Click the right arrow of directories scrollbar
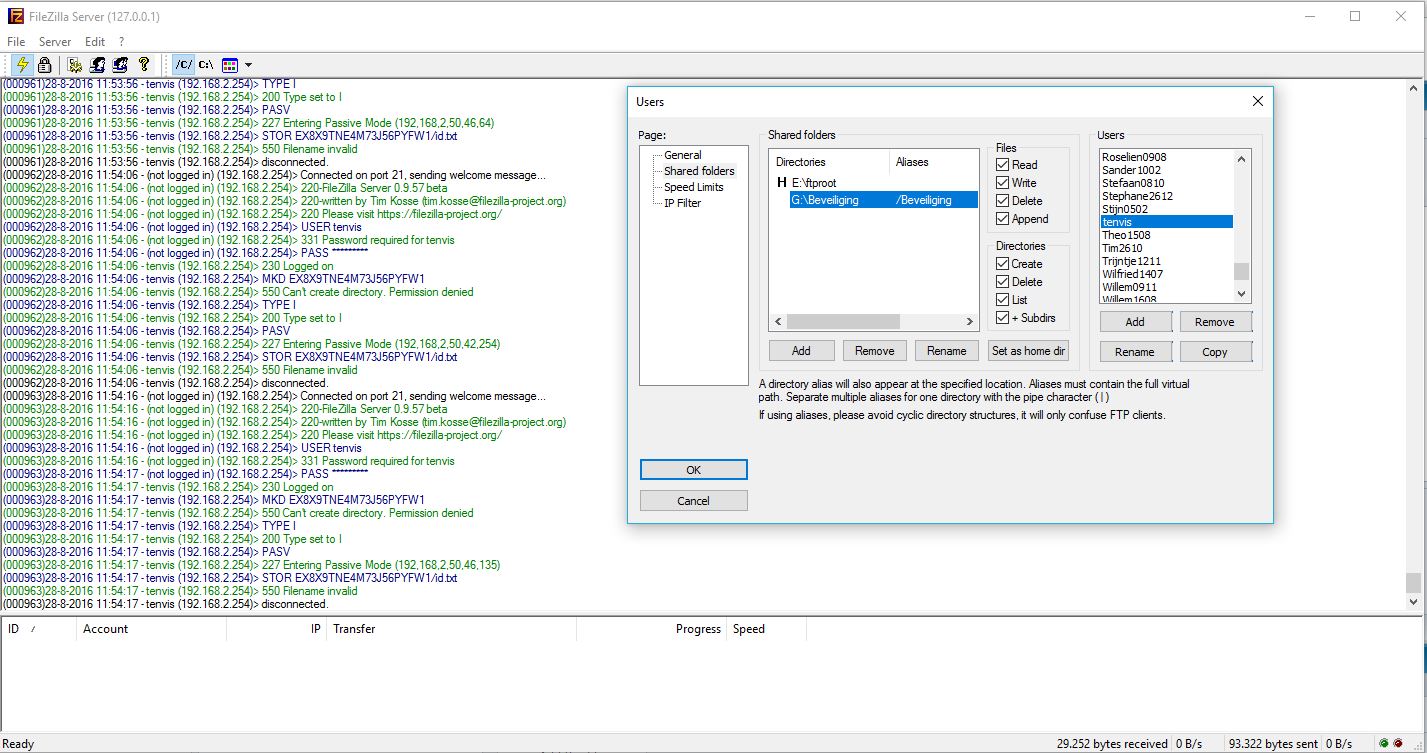Image resolution: width=1427 pixels, height=753 pixels. 969,322
